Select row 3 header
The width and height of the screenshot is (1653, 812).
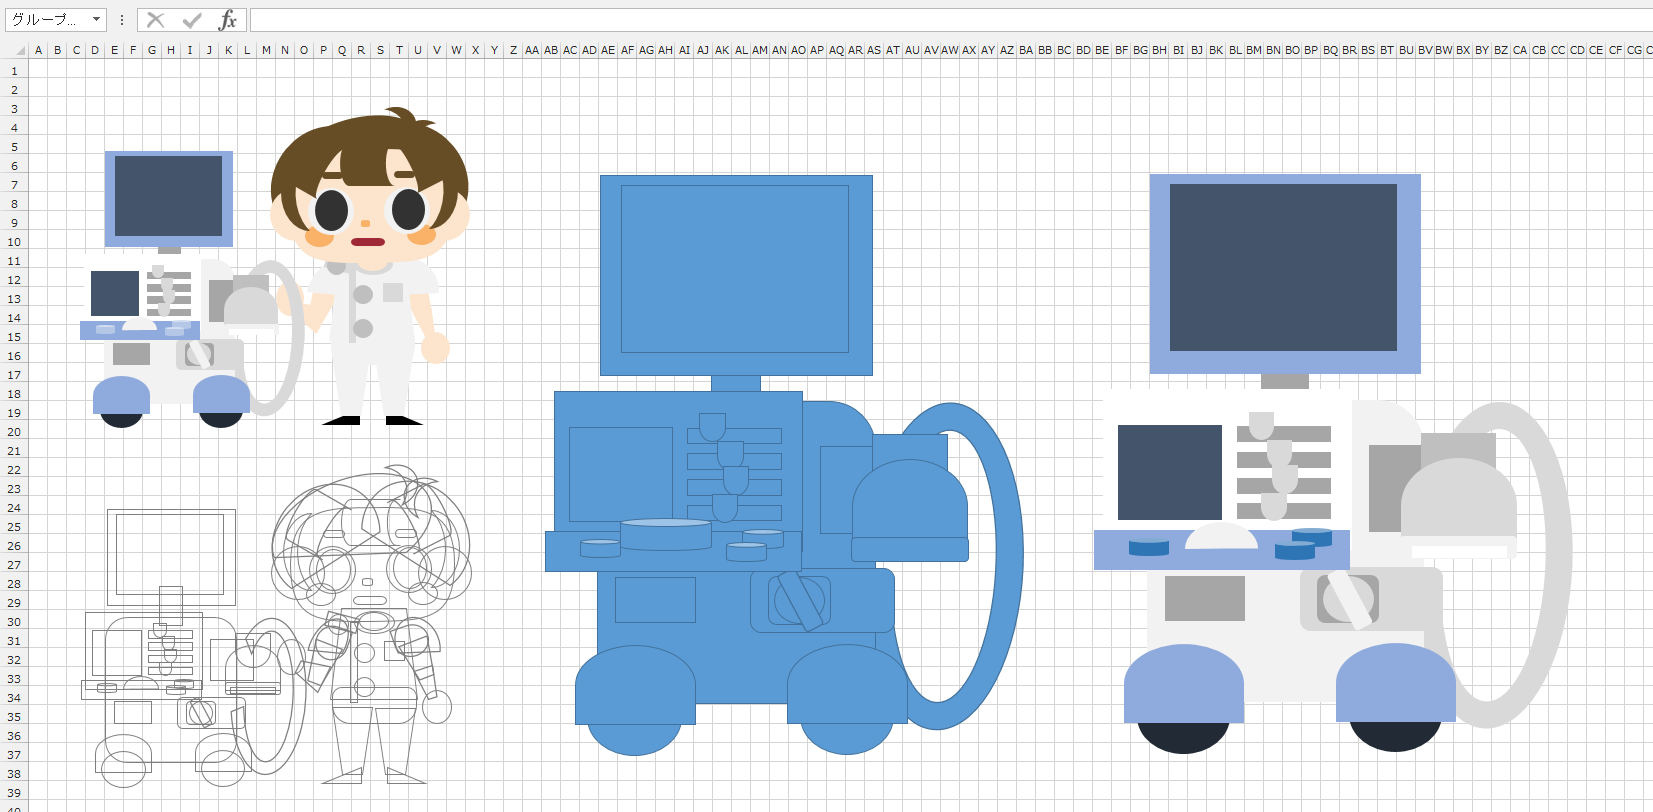(x=14, y=109)
